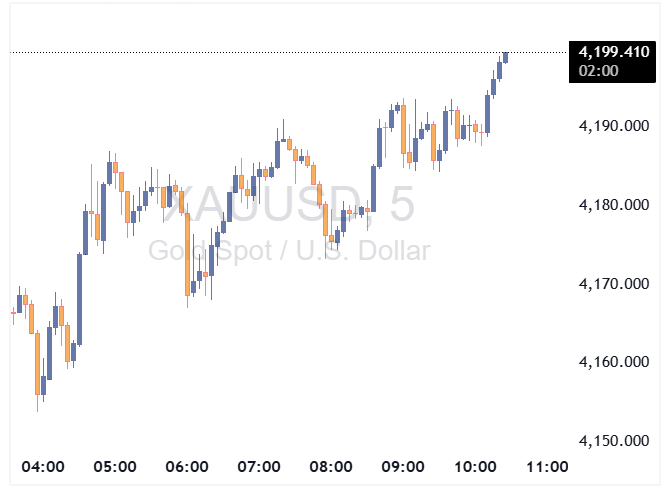Select the 09:00 time axis label
Viewport: 670px width, 495px height.
403,467
